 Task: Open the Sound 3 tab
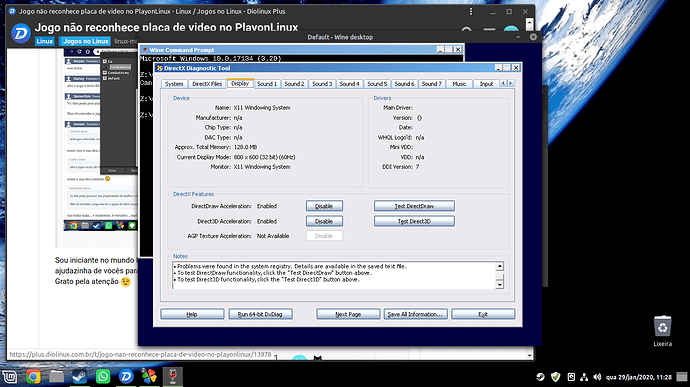coord(322,84)
